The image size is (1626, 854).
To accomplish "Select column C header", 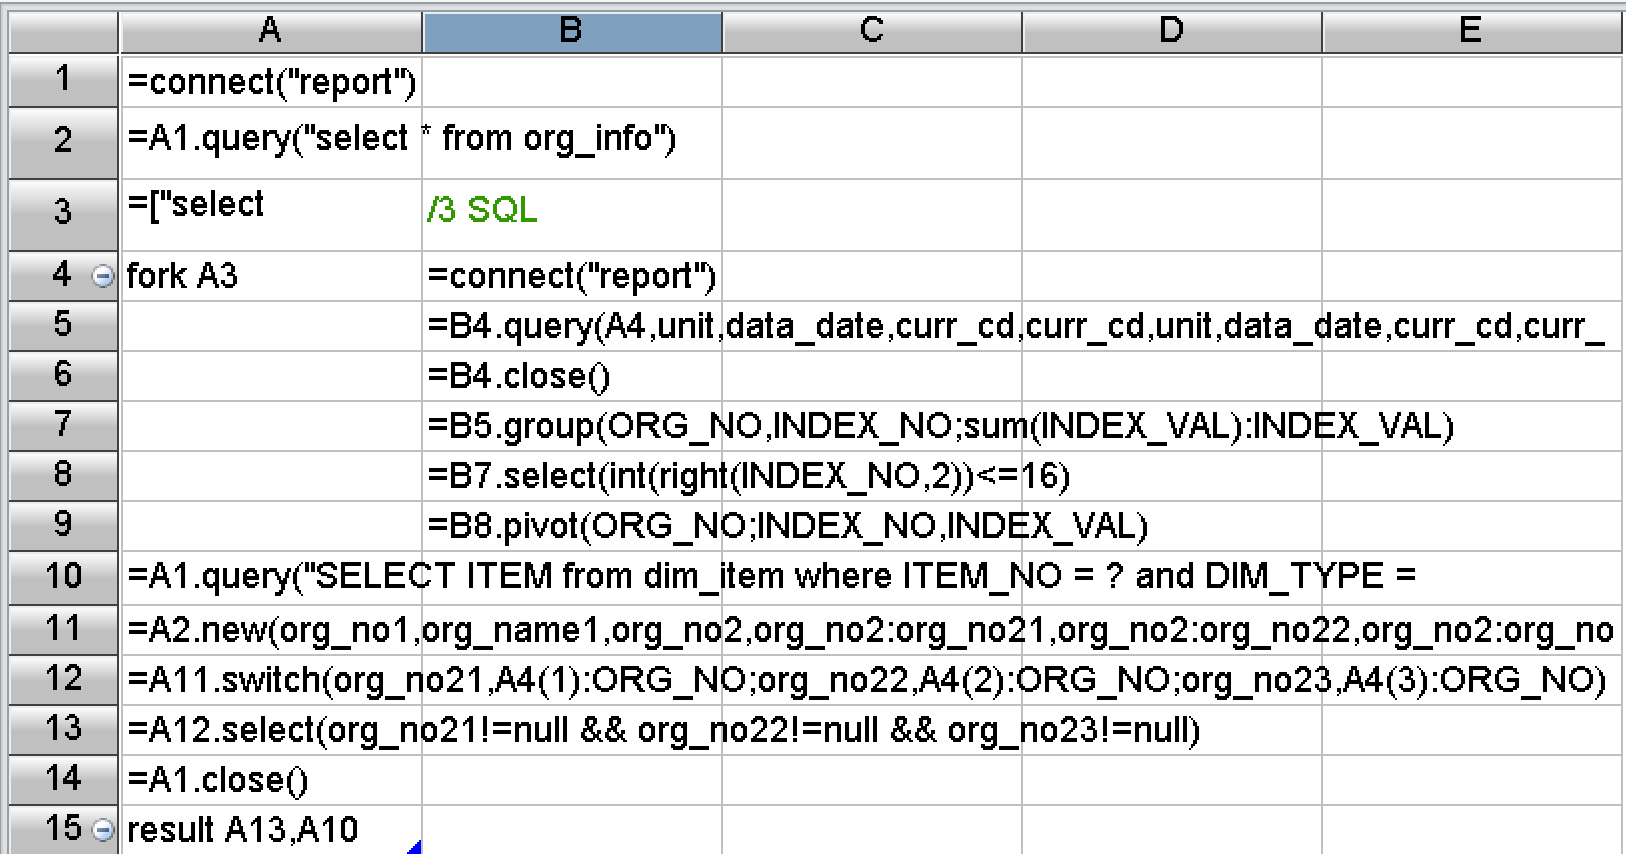I will pos(872,32).
